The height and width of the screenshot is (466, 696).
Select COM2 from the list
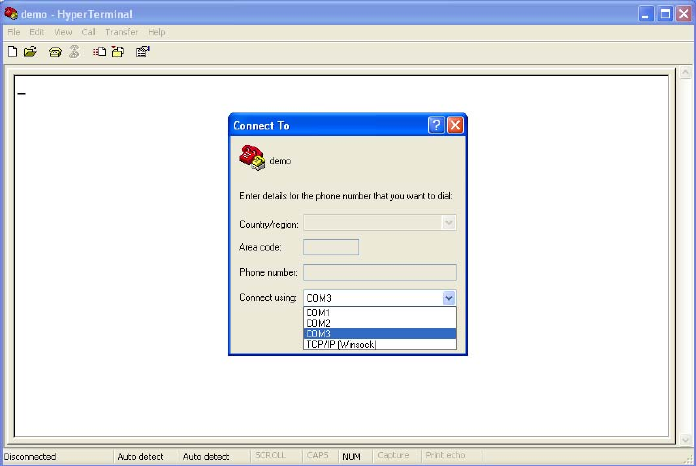[x=380, y=323]
